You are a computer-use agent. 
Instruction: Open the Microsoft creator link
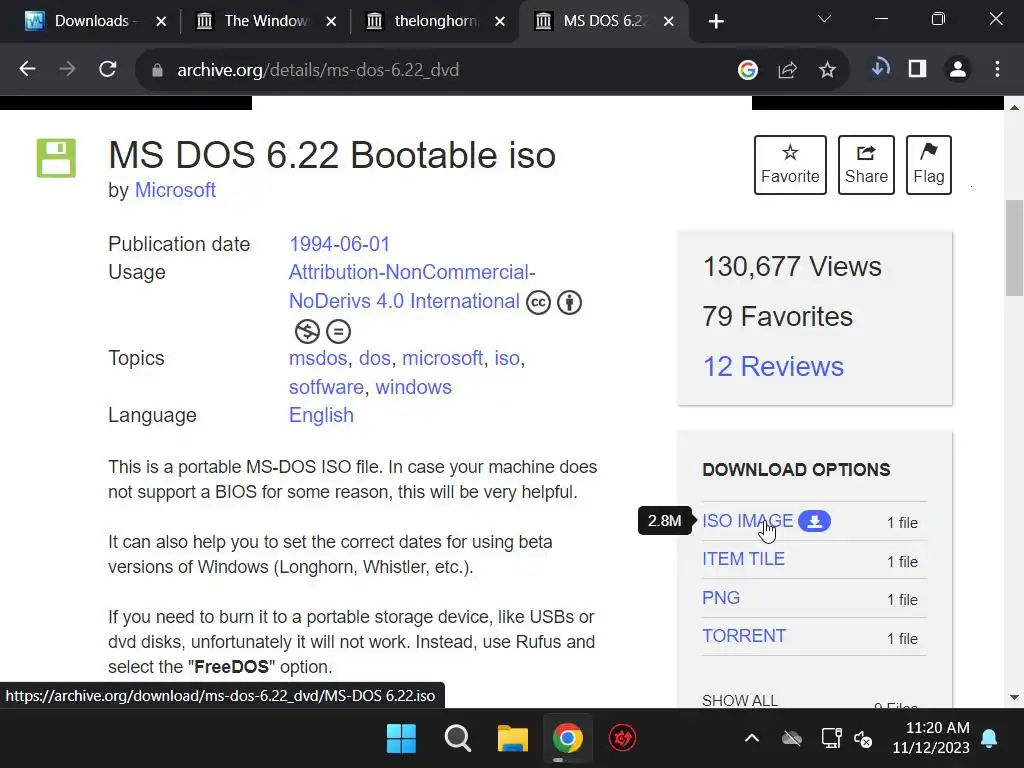175,190
